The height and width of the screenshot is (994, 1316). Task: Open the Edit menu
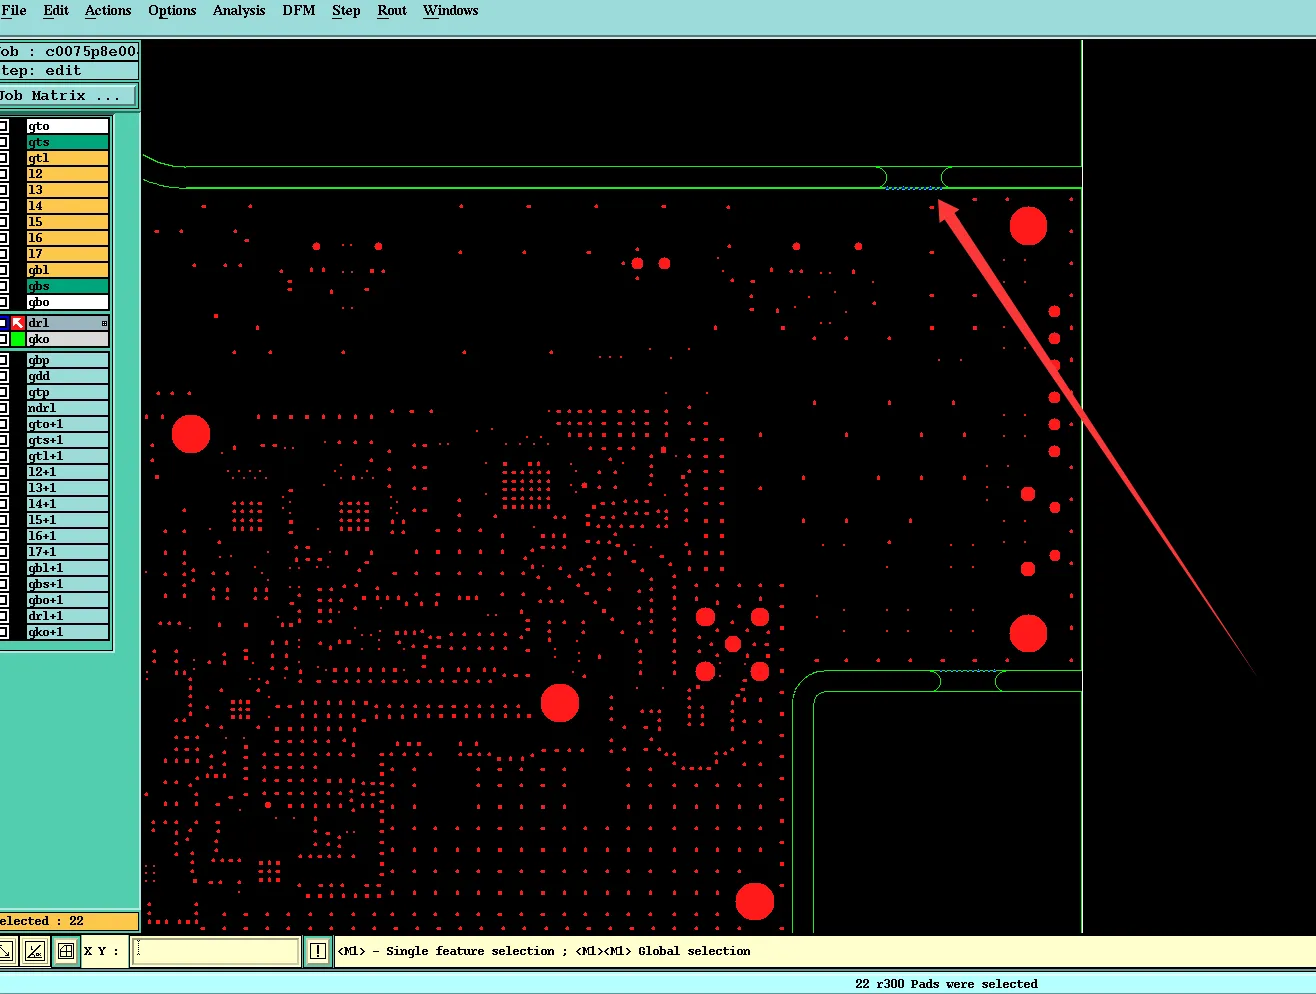click(56, 10)
